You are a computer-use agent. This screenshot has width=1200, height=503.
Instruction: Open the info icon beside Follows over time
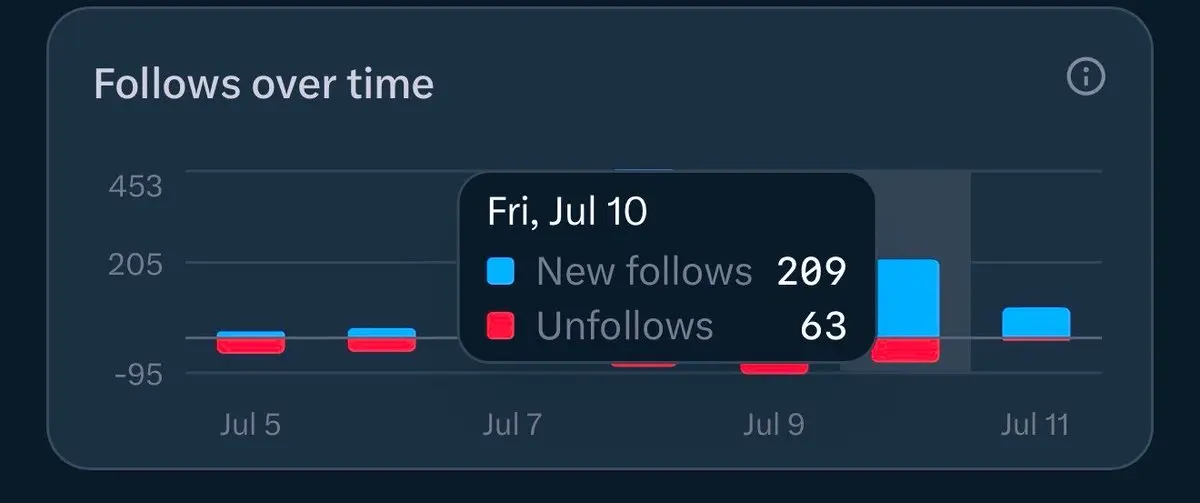[x=1086, y=77]
